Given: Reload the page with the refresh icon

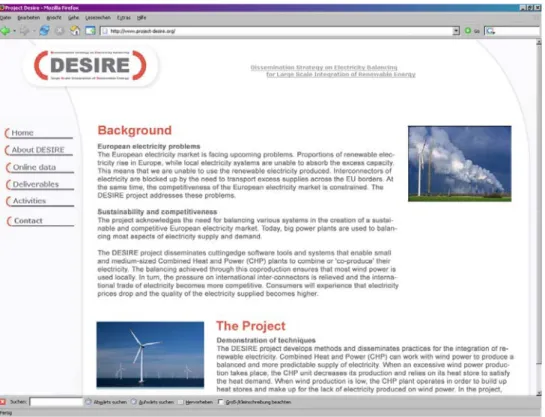Looking at the screenshot, I should [x=44, y=31].
